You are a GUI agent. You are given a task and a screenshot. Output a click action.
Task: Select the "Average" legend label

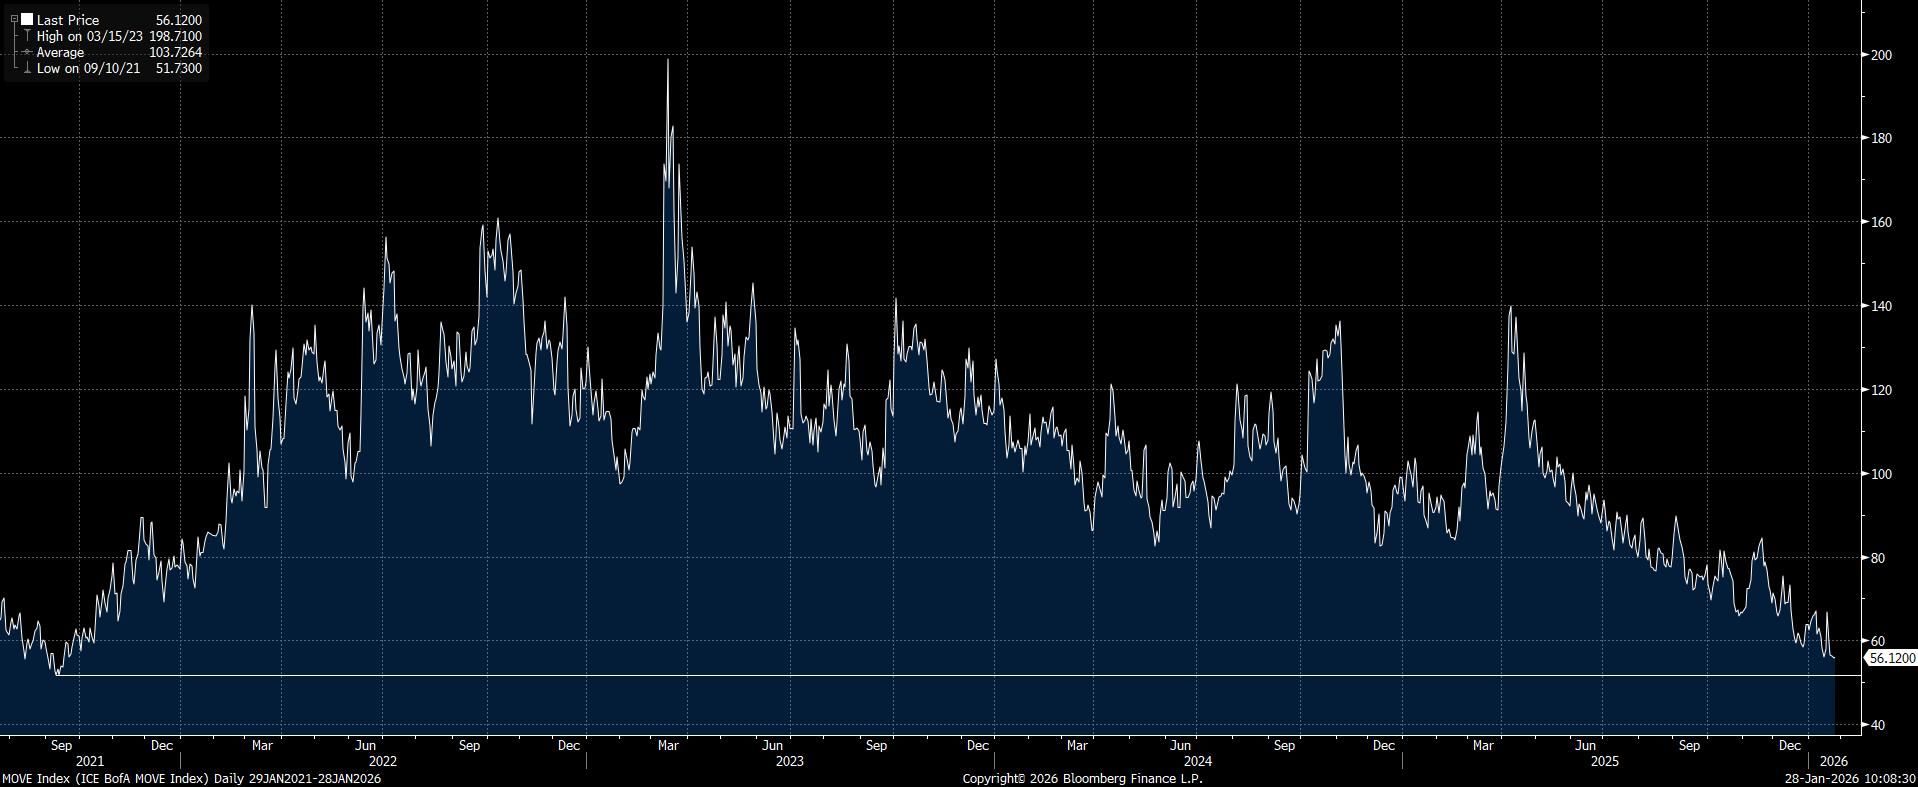coord(60,52)
